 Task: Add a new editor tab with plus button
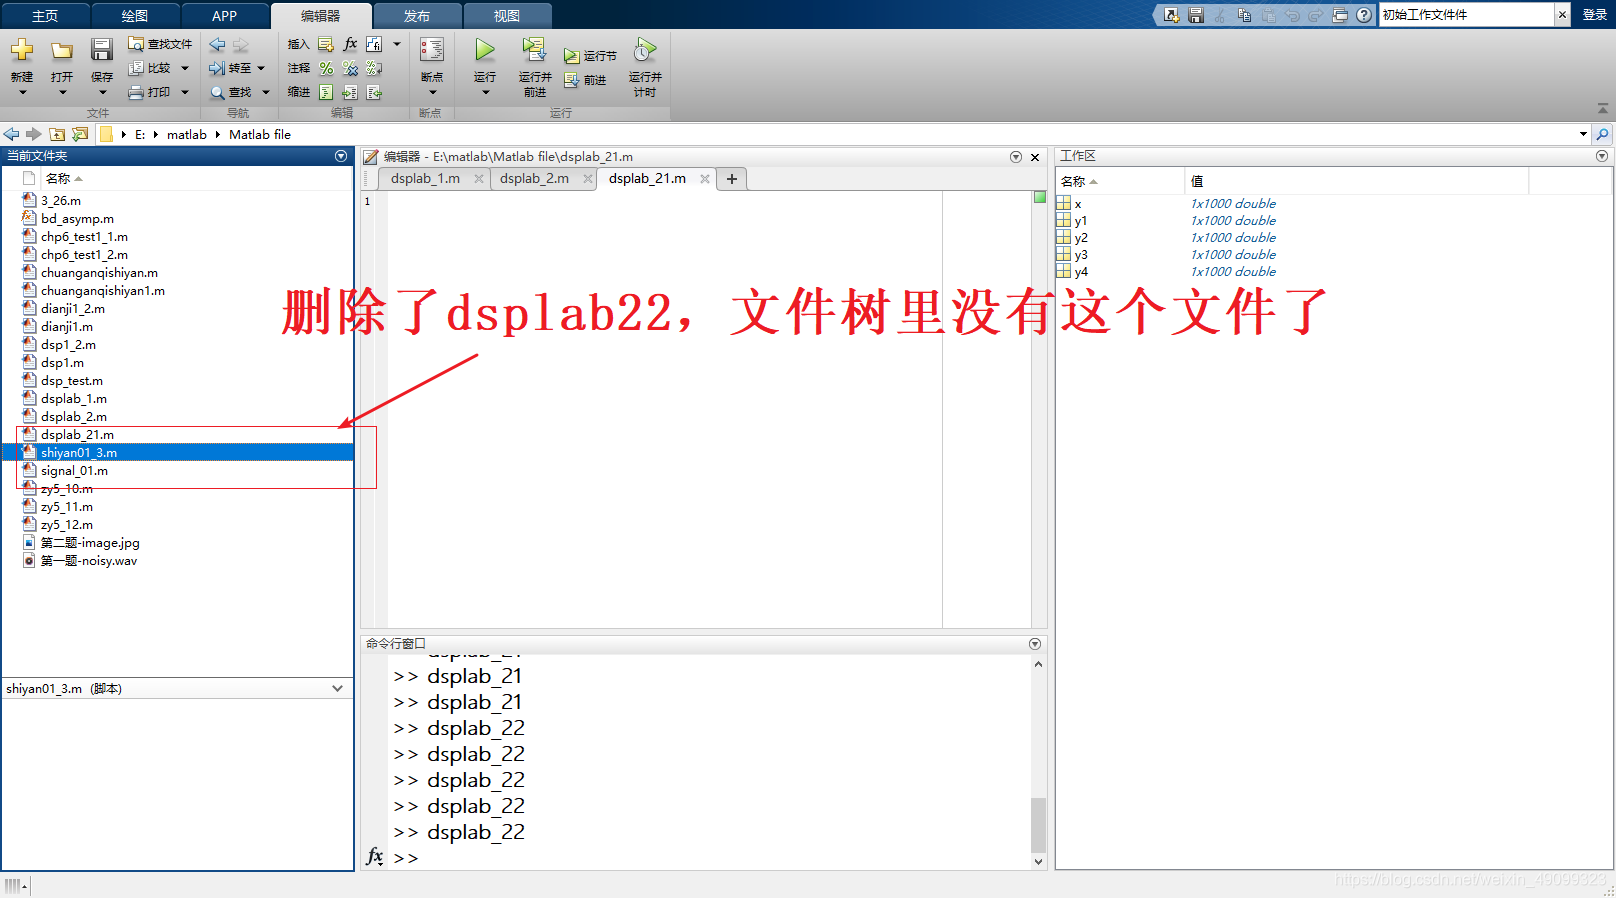tap(732, 179)
